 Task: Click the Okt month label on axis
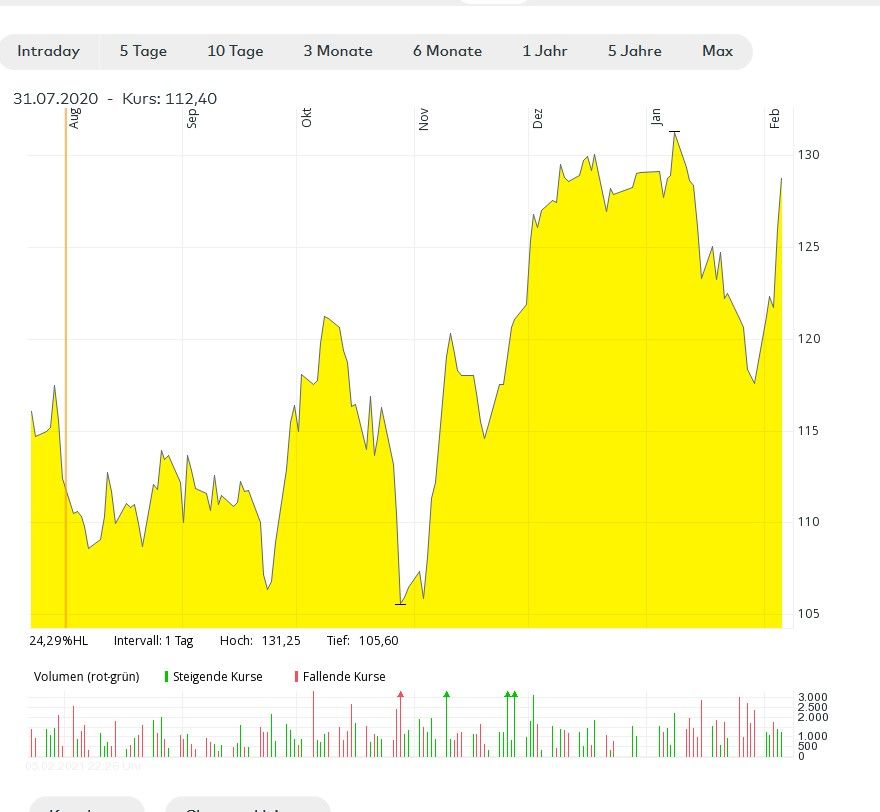click(x=307, y=117)
